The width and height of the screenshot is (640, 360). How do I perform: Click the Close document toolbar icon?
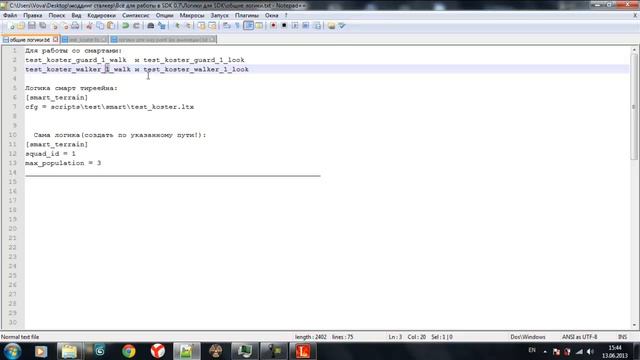tap(54, 26)
